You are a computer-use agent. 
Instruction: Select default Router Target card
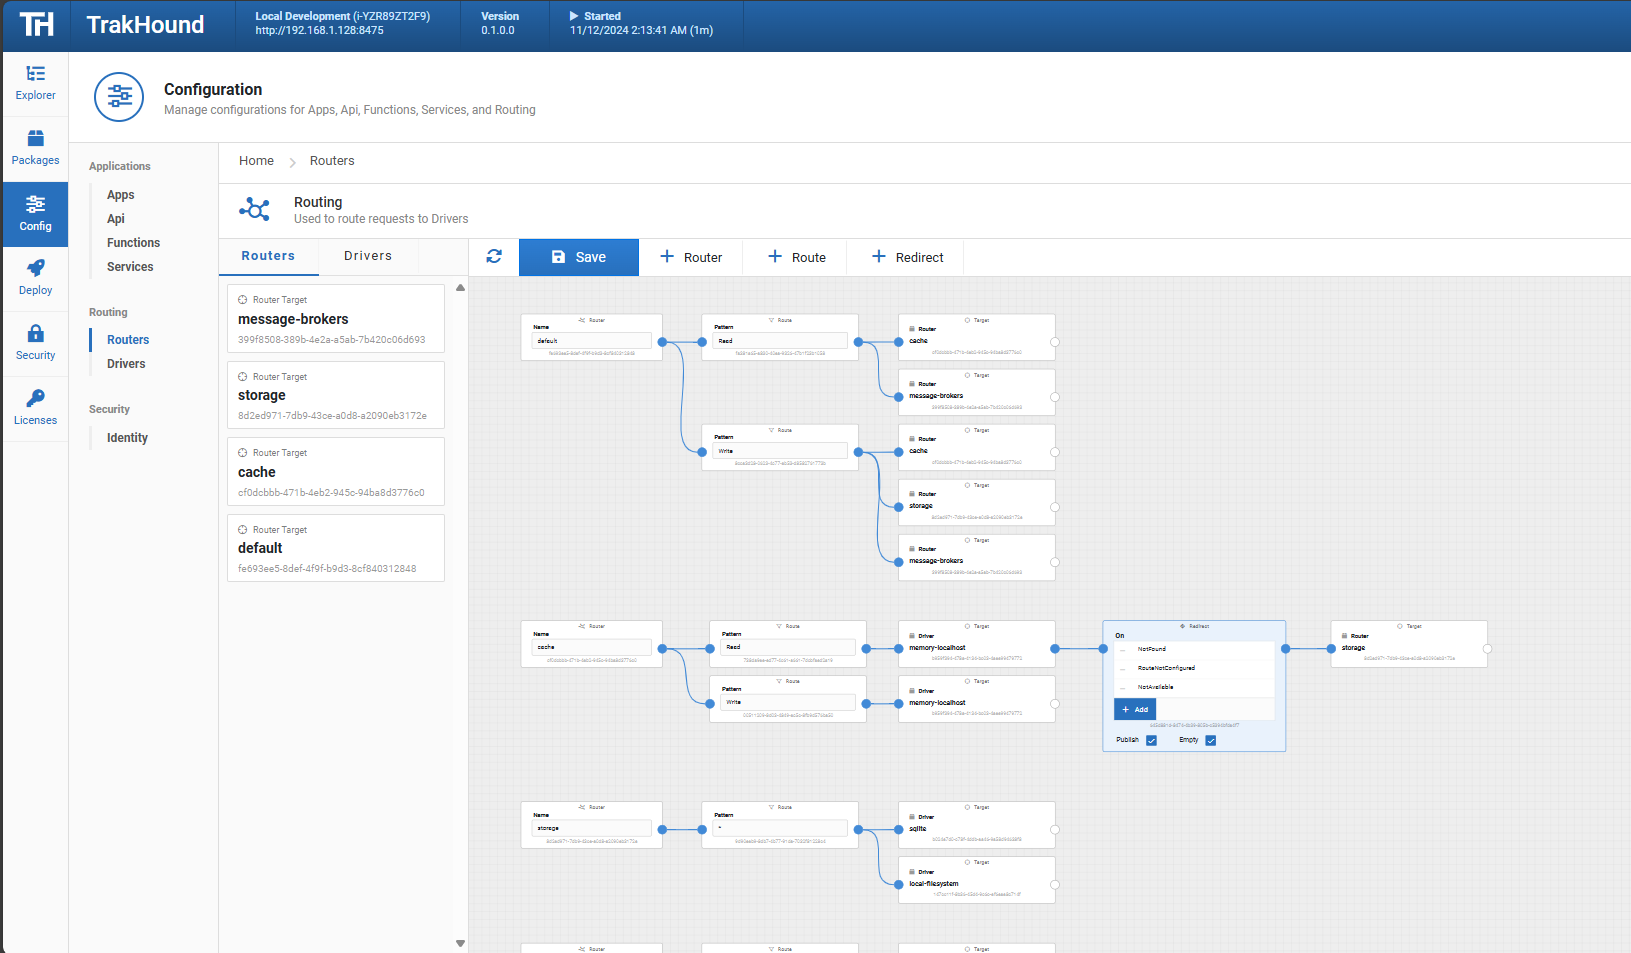coord(336,548)
